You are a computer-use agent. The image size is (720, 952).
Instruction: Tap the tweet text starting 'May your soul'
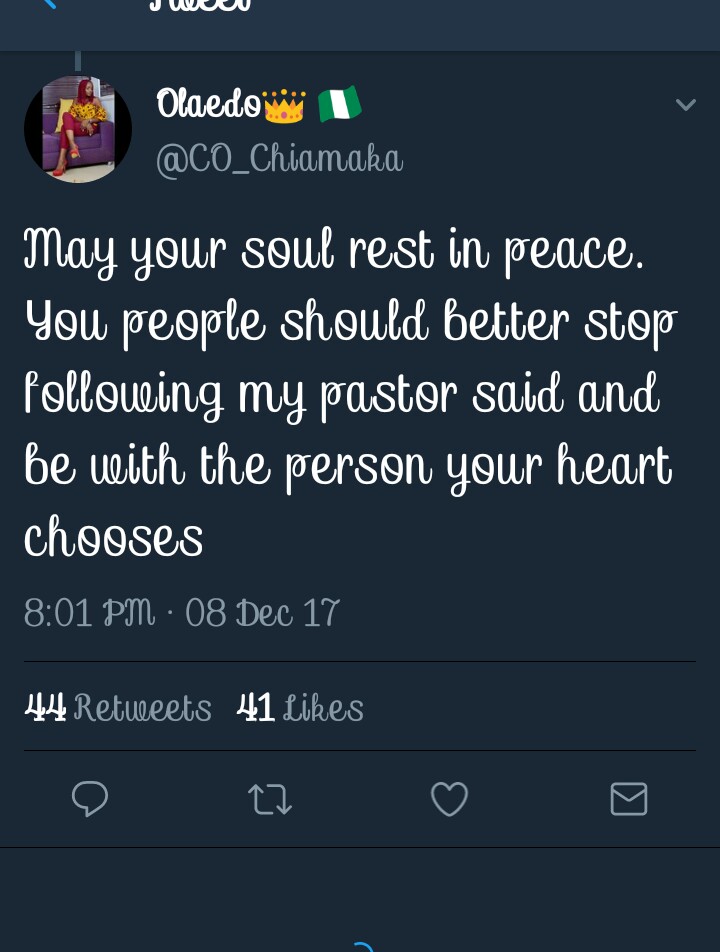click(334, 250)
